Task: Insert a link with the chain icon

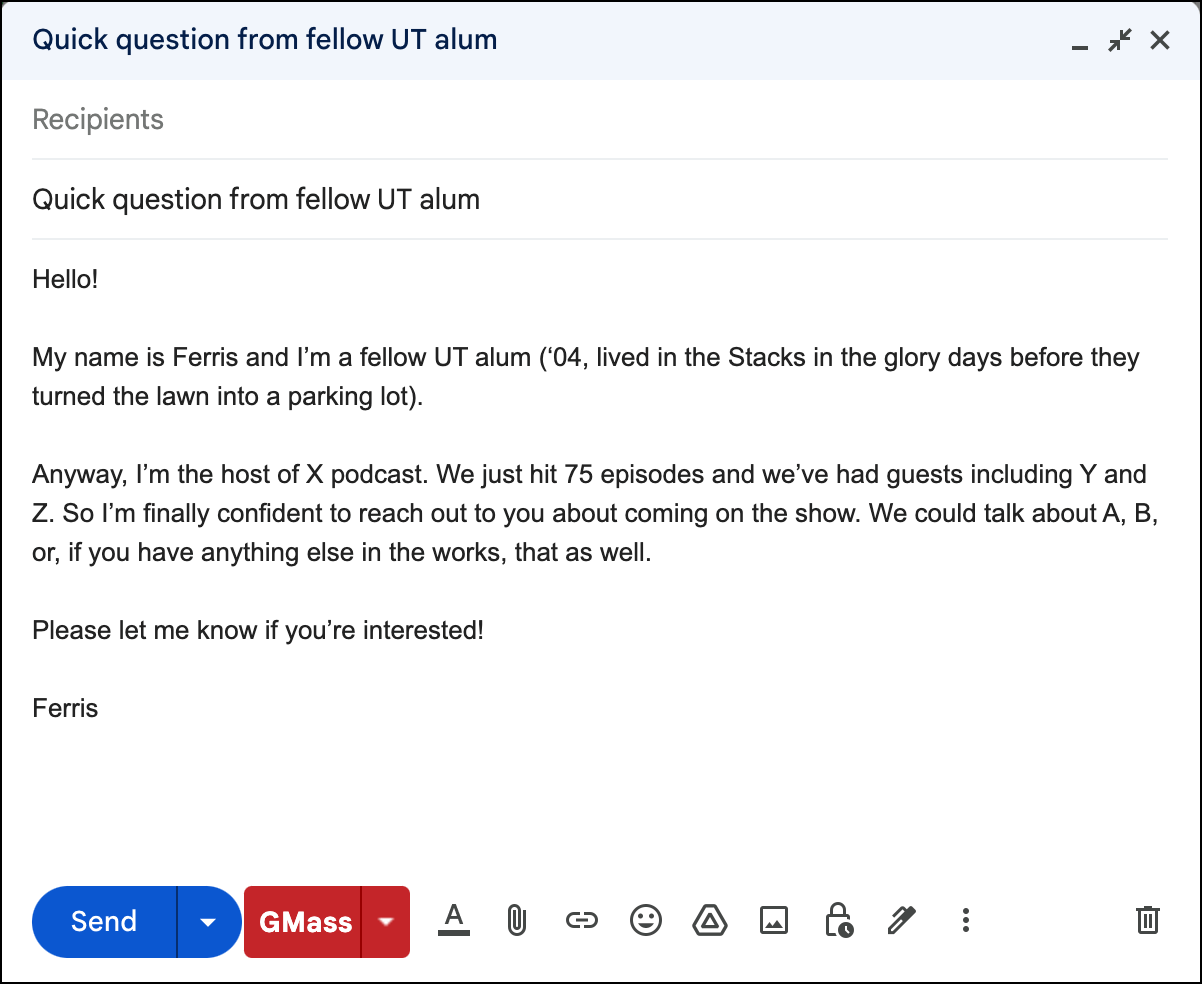Action: coord(582,920)
